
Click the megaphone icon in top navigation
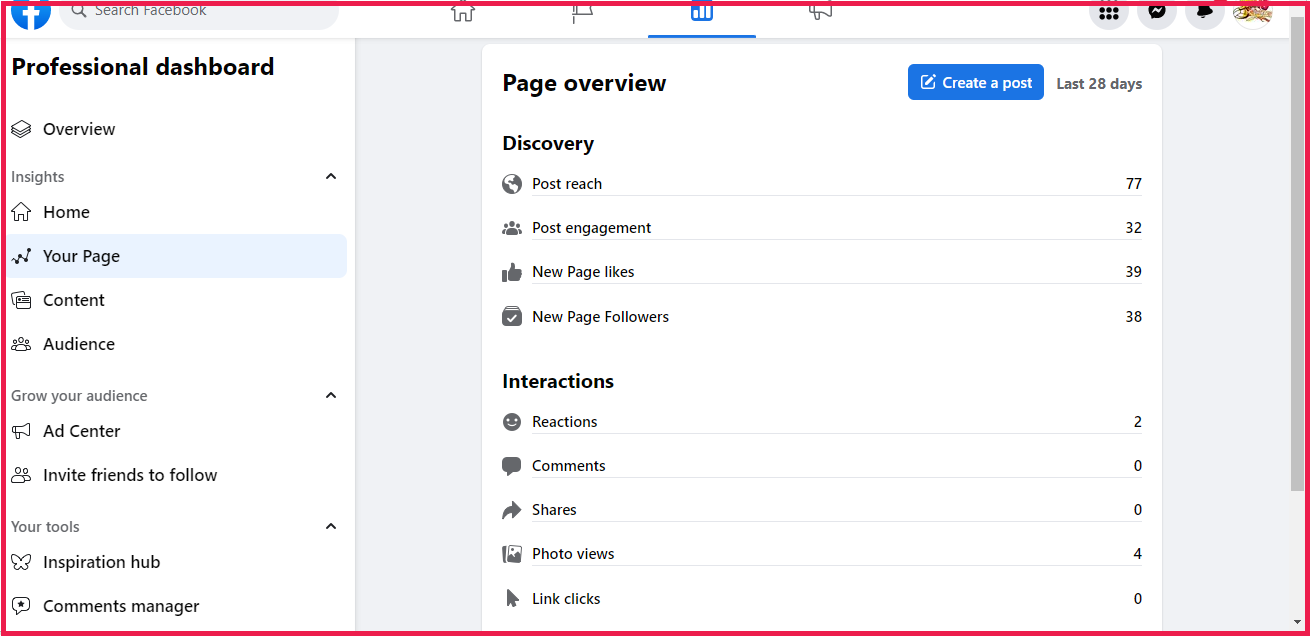pyautogui.click(x=821, y=13)
